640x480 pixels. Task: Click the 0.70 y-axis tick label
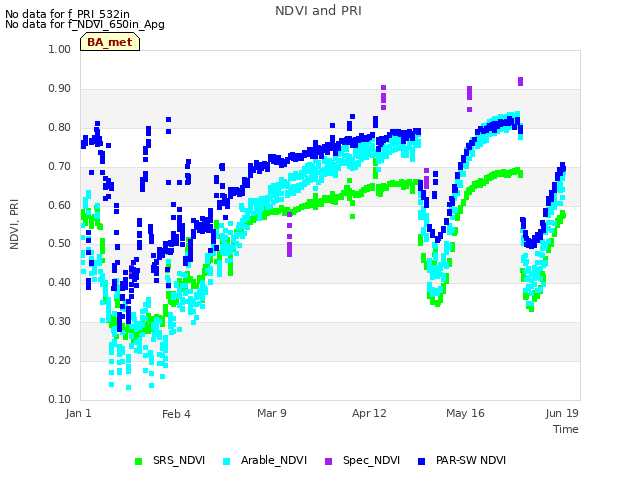click(x=60, y=167)
